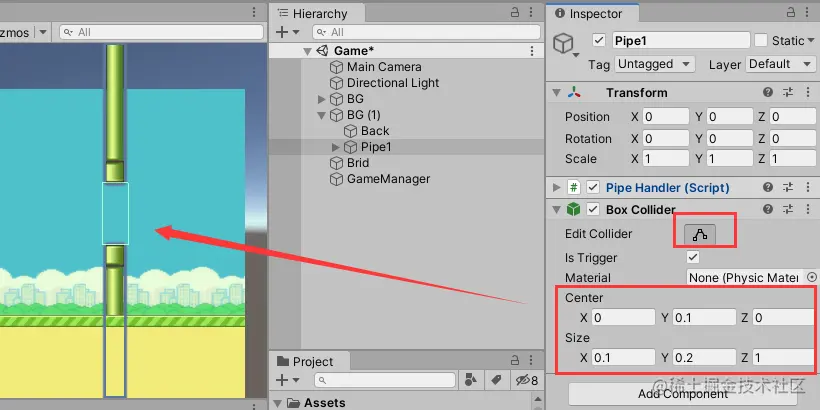Click the Add Component button
Image resolution: width=820 pixels, height=410 pixels.
682,393
